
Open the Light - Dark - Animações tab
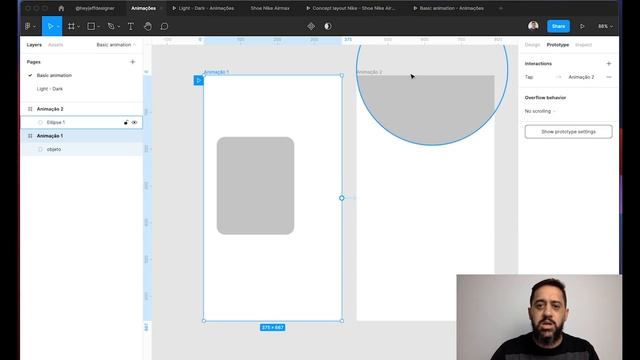203,8
